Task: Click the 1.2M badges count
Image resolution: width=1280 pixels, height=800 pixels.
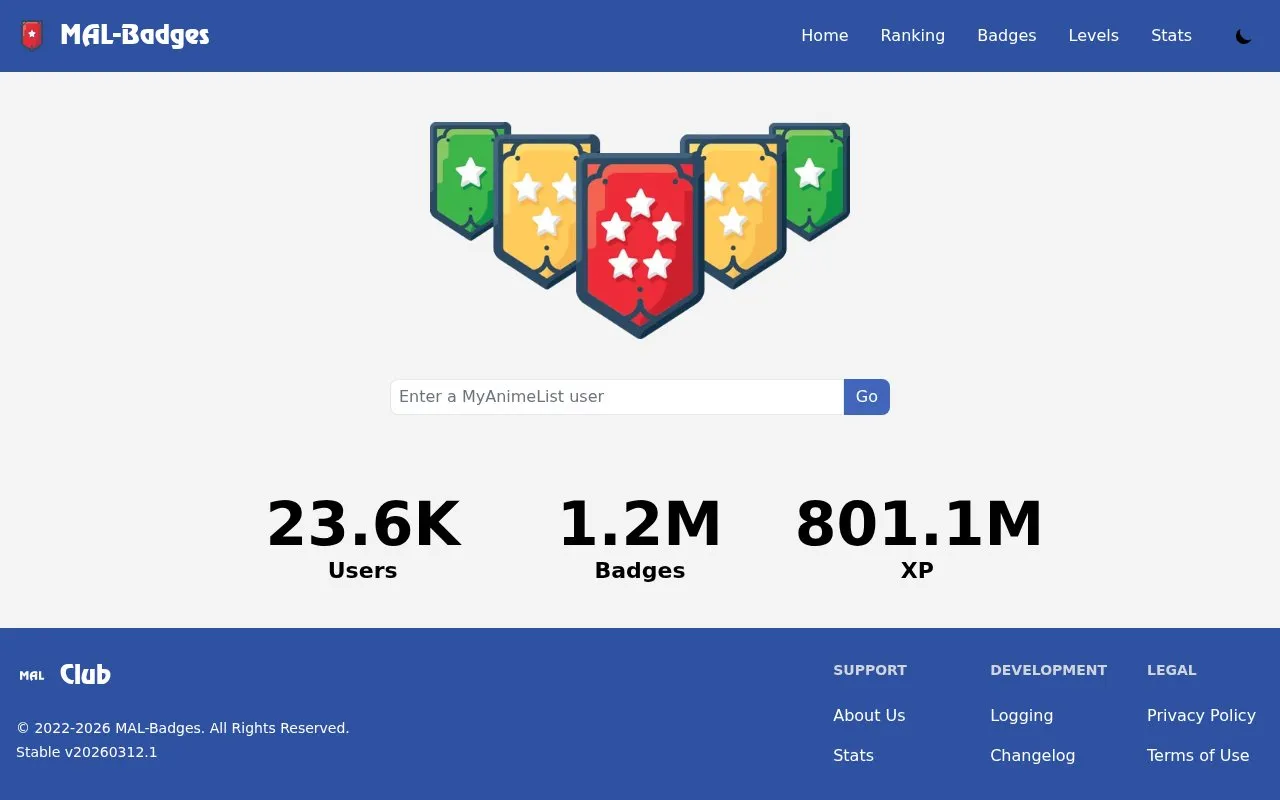Action: (640, 524)
